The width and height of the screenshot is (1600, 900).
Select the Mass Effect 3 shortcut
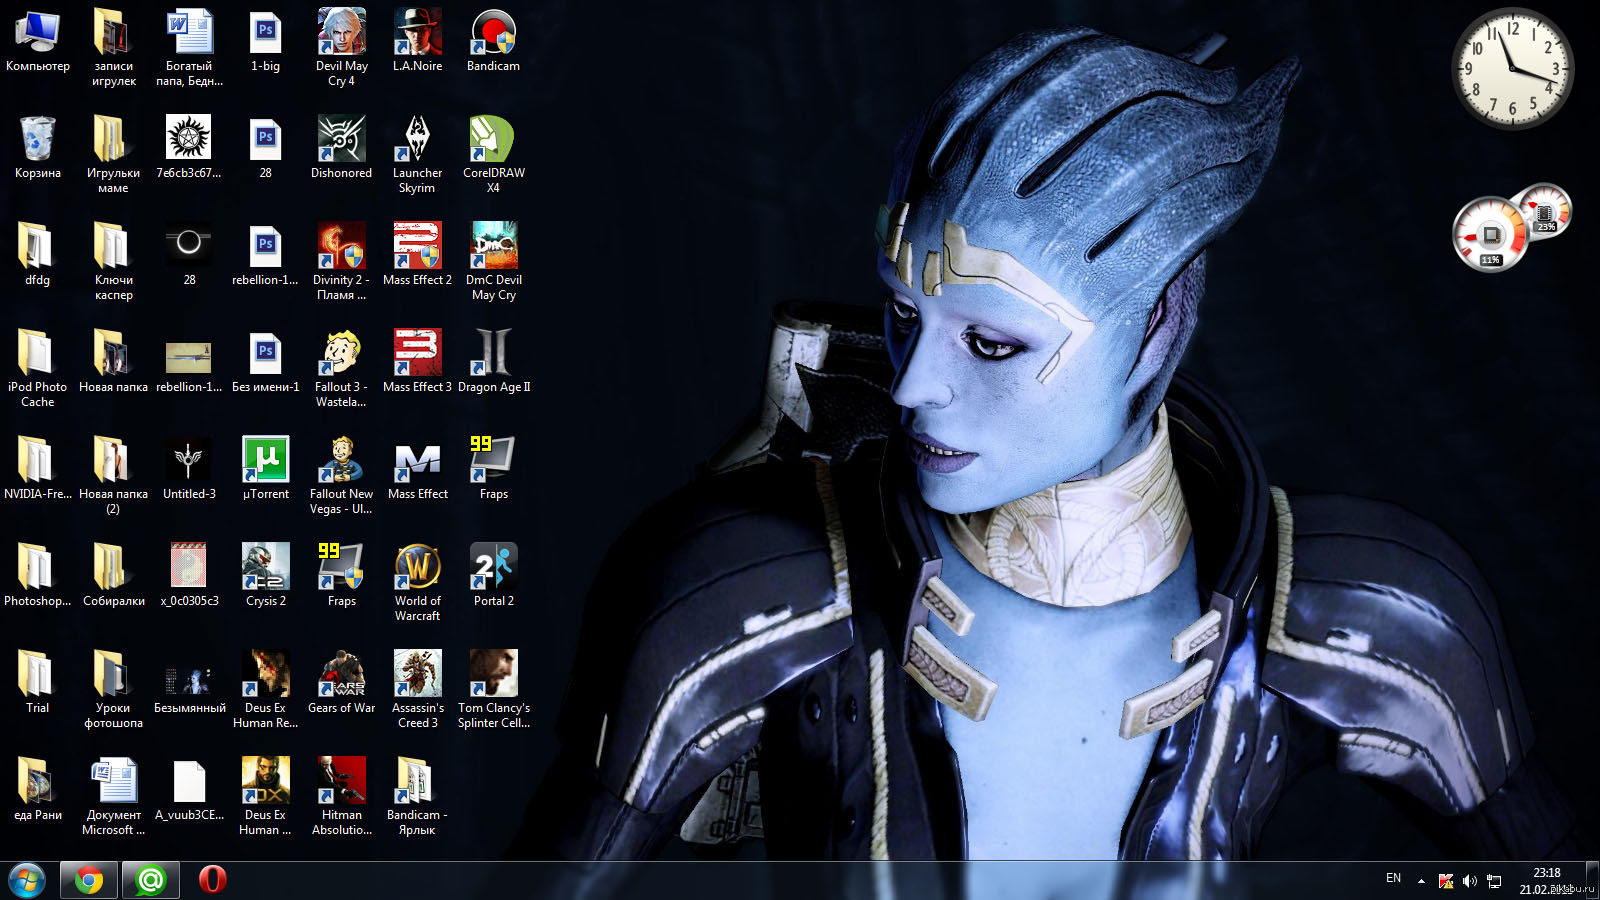(418, 363)
